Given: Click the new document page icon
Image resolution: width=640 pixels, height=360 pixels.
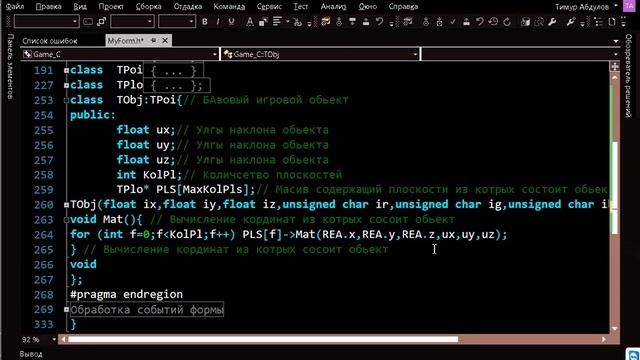Looking at the screenshot, I should click(x=612, y=22).
